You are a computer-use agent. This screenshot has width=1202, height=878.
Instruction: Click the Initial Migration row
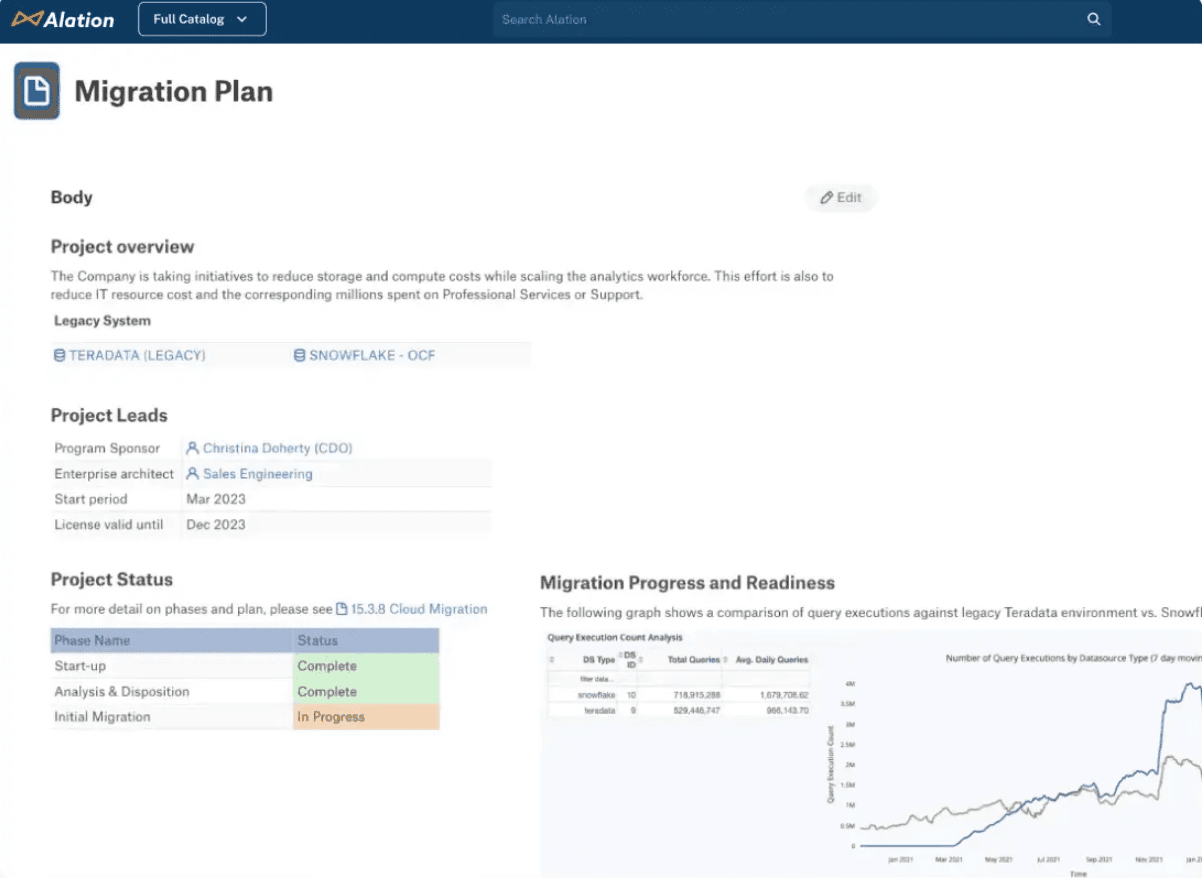[245, 717]
